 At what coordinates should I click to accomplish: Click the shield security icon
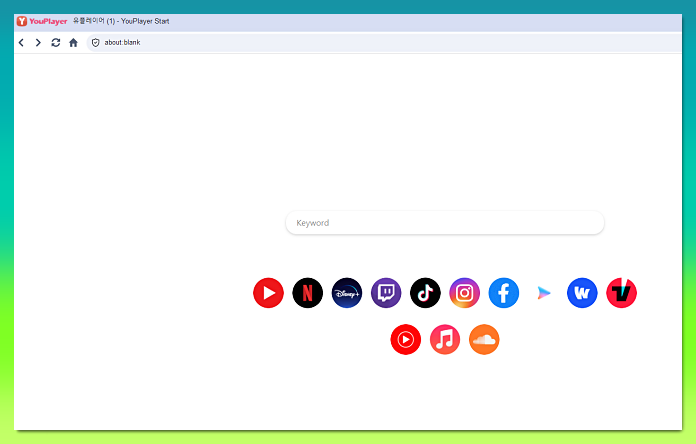click(95, 43)
